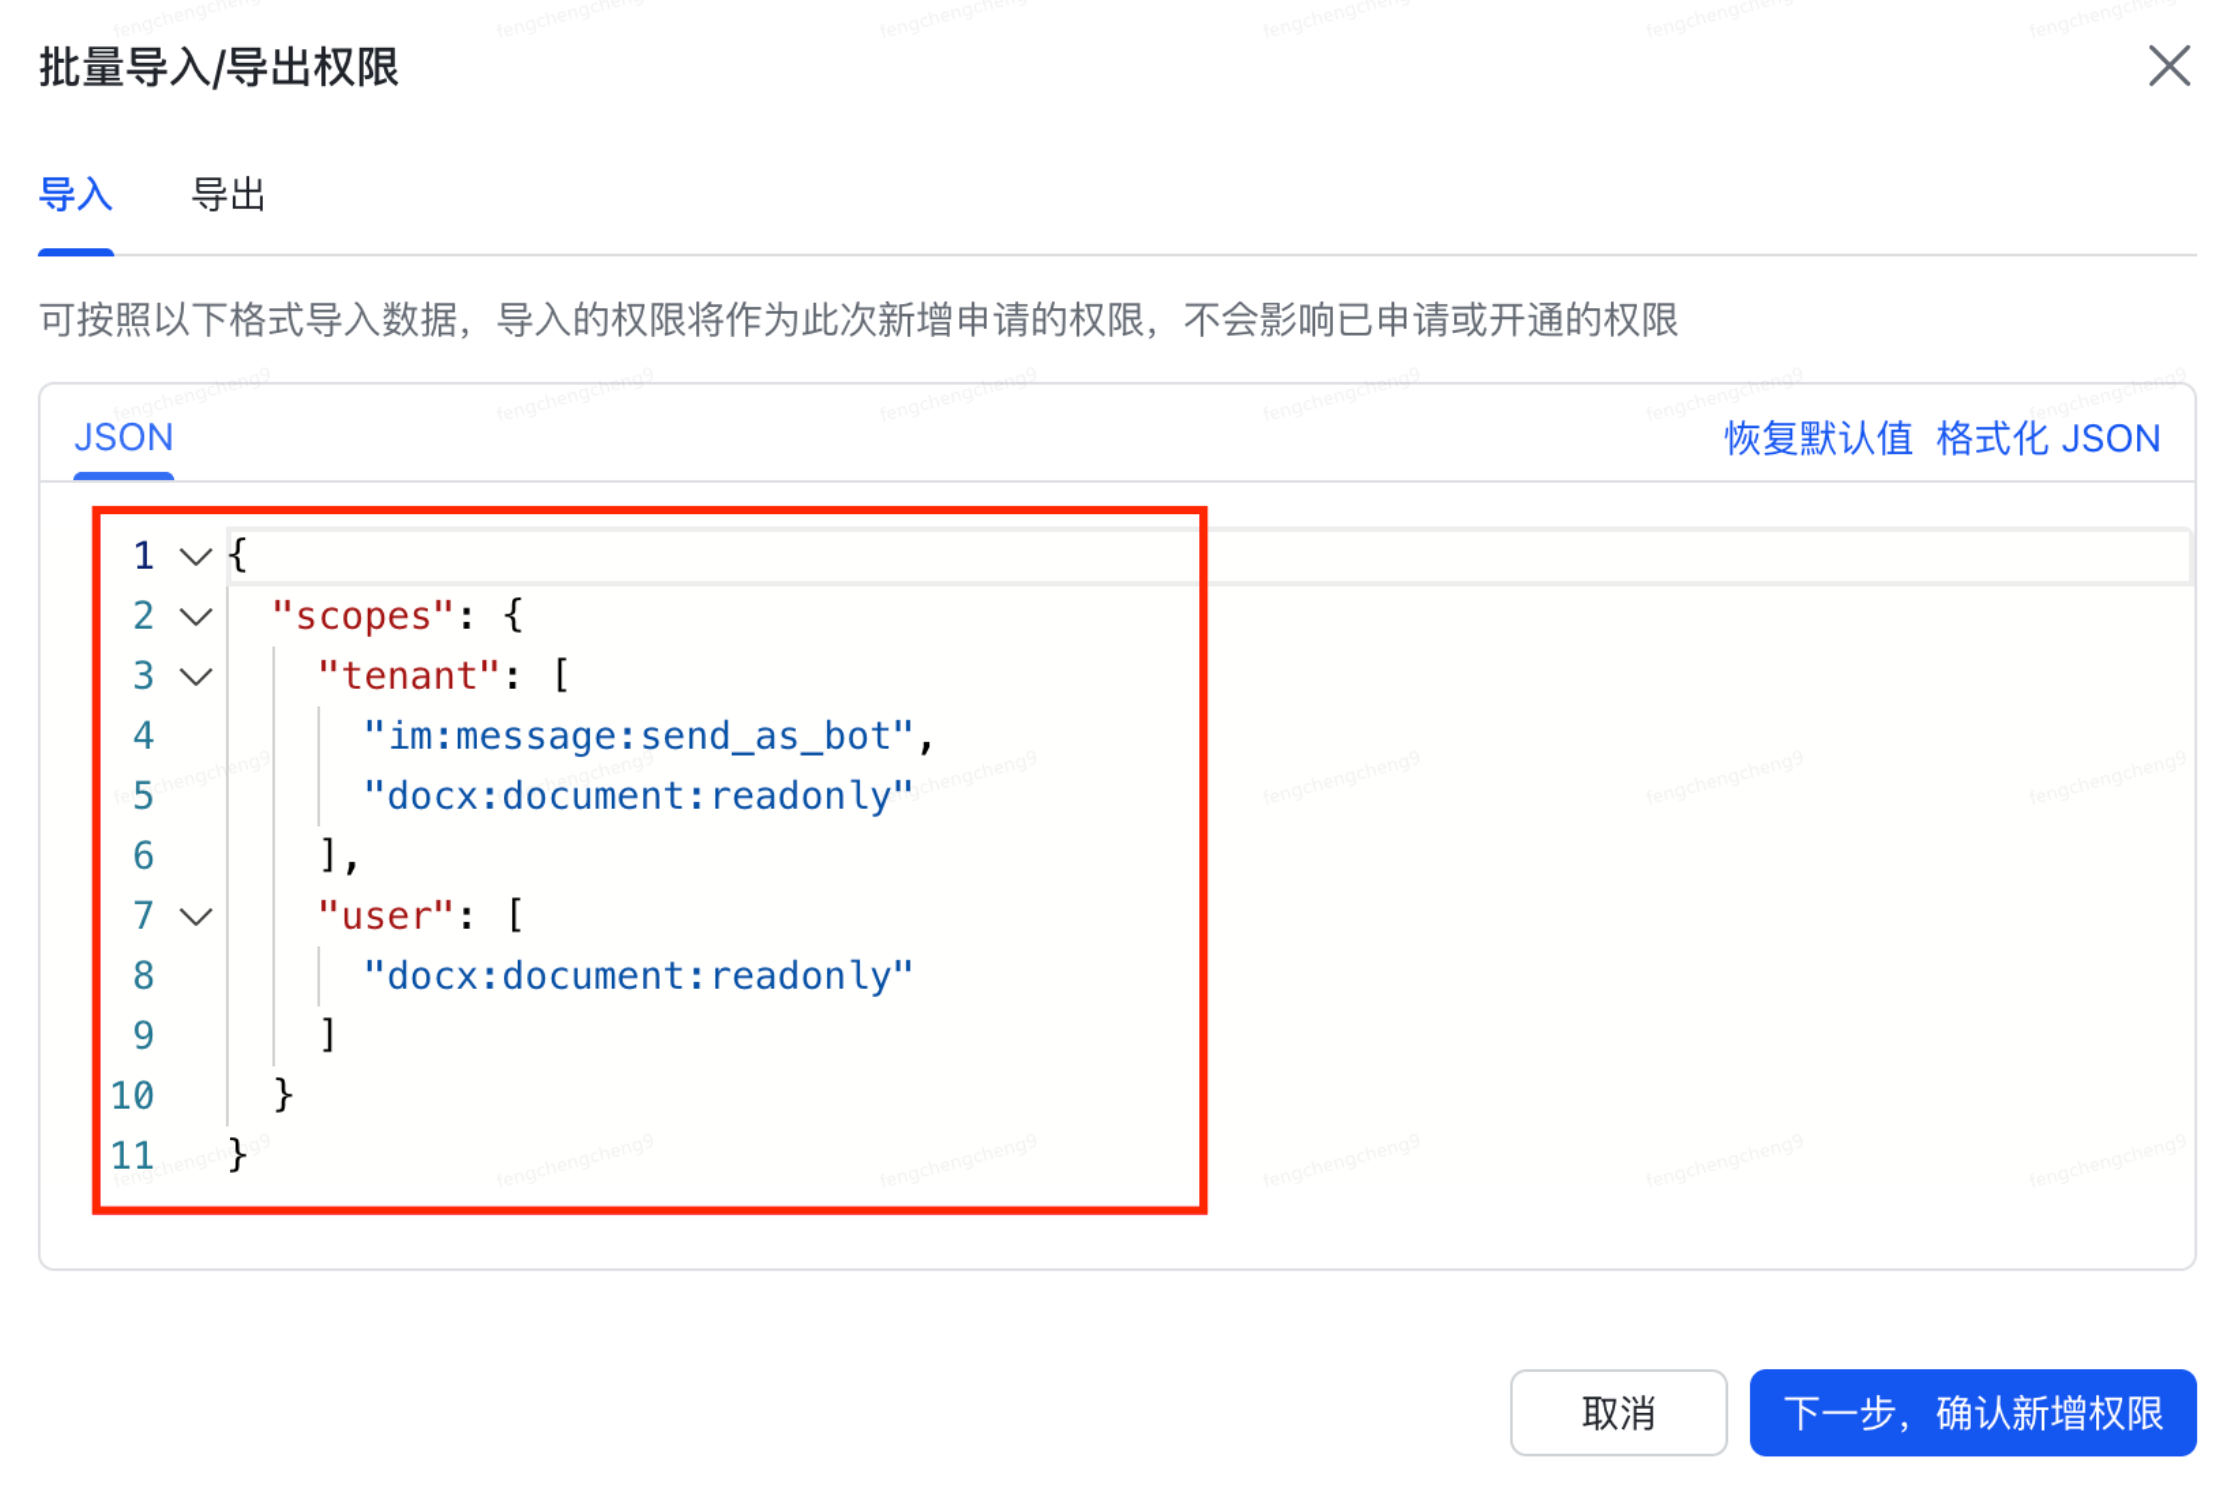Image resolution: width=2234 pixels, height=1488 pixels.
Task: Collapse the tenant array on line 3
Action: tap(194, 676)
